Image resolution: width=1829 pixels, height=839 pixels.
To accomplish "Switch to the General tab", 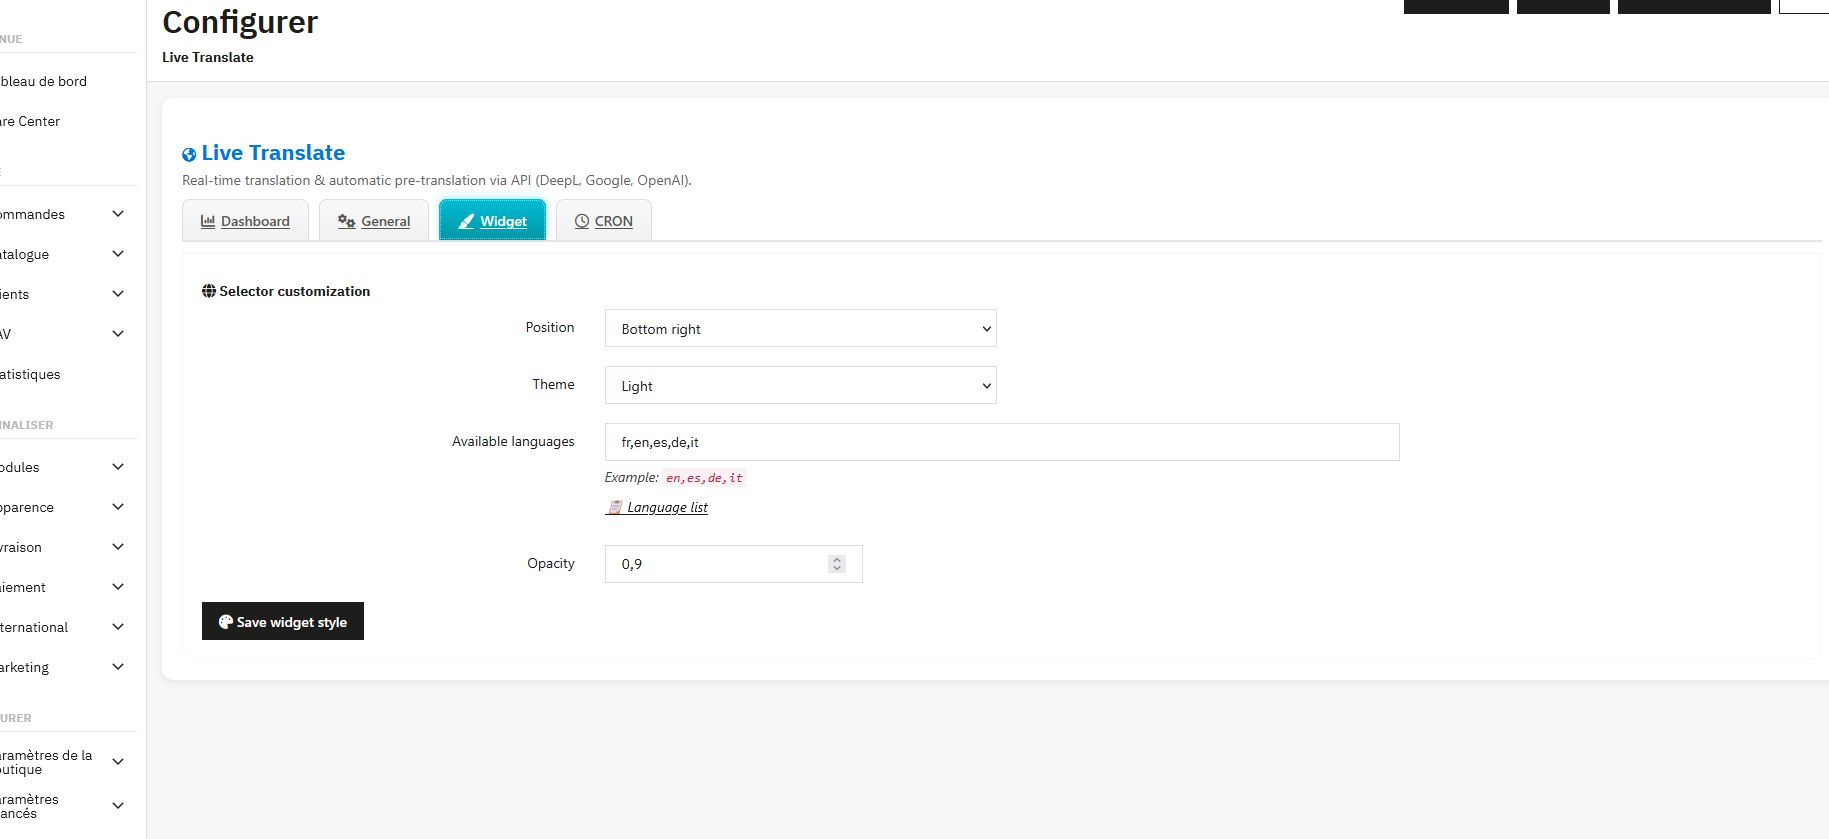I will [x=375, y=221].
